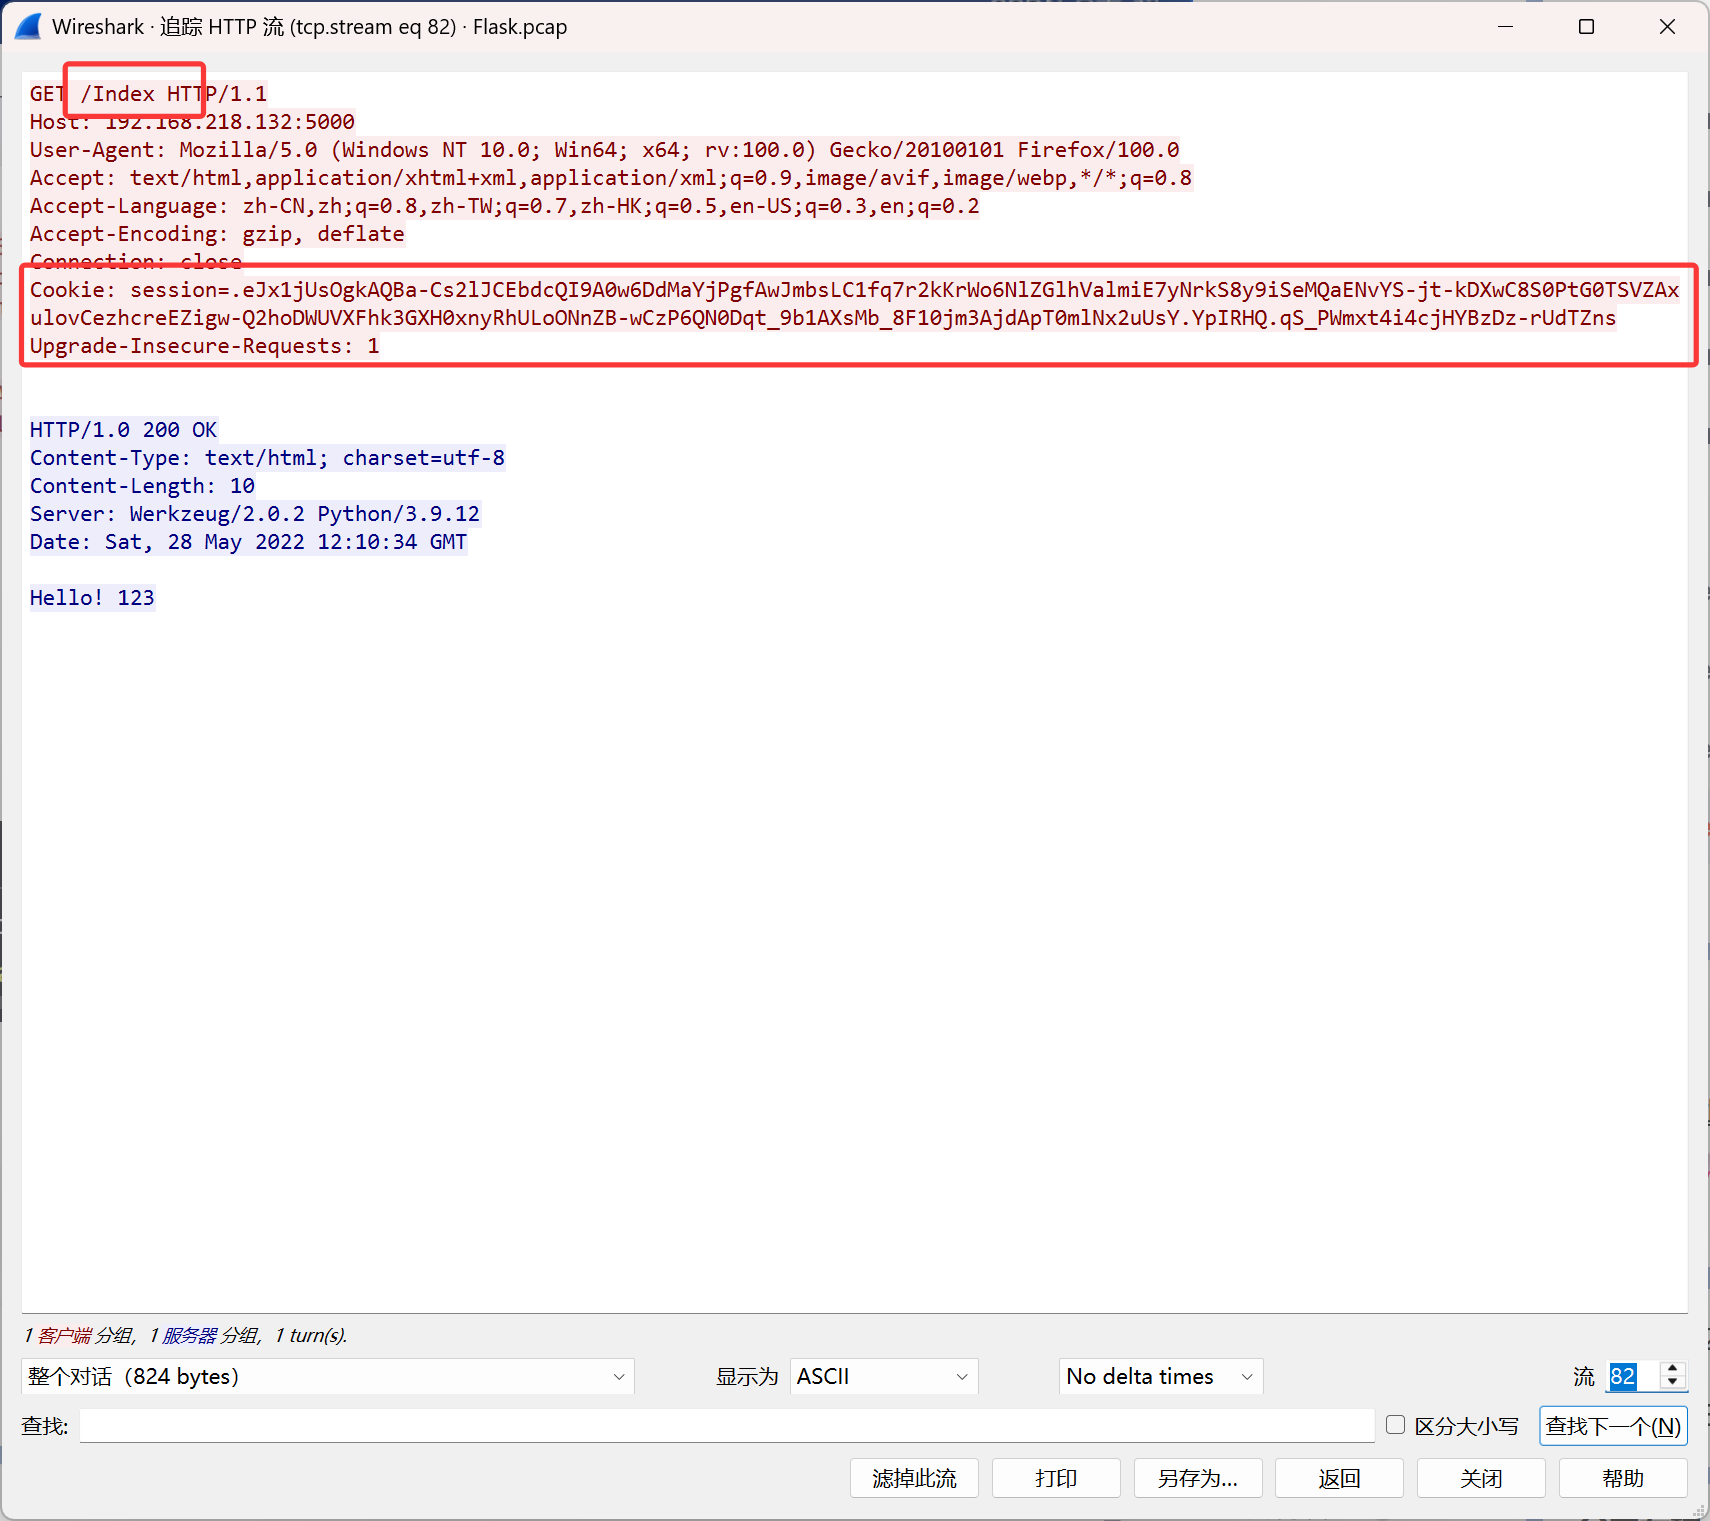Click the 查找下一个(N) button
1710x1521 pixels.
tap(1613, 1426)
